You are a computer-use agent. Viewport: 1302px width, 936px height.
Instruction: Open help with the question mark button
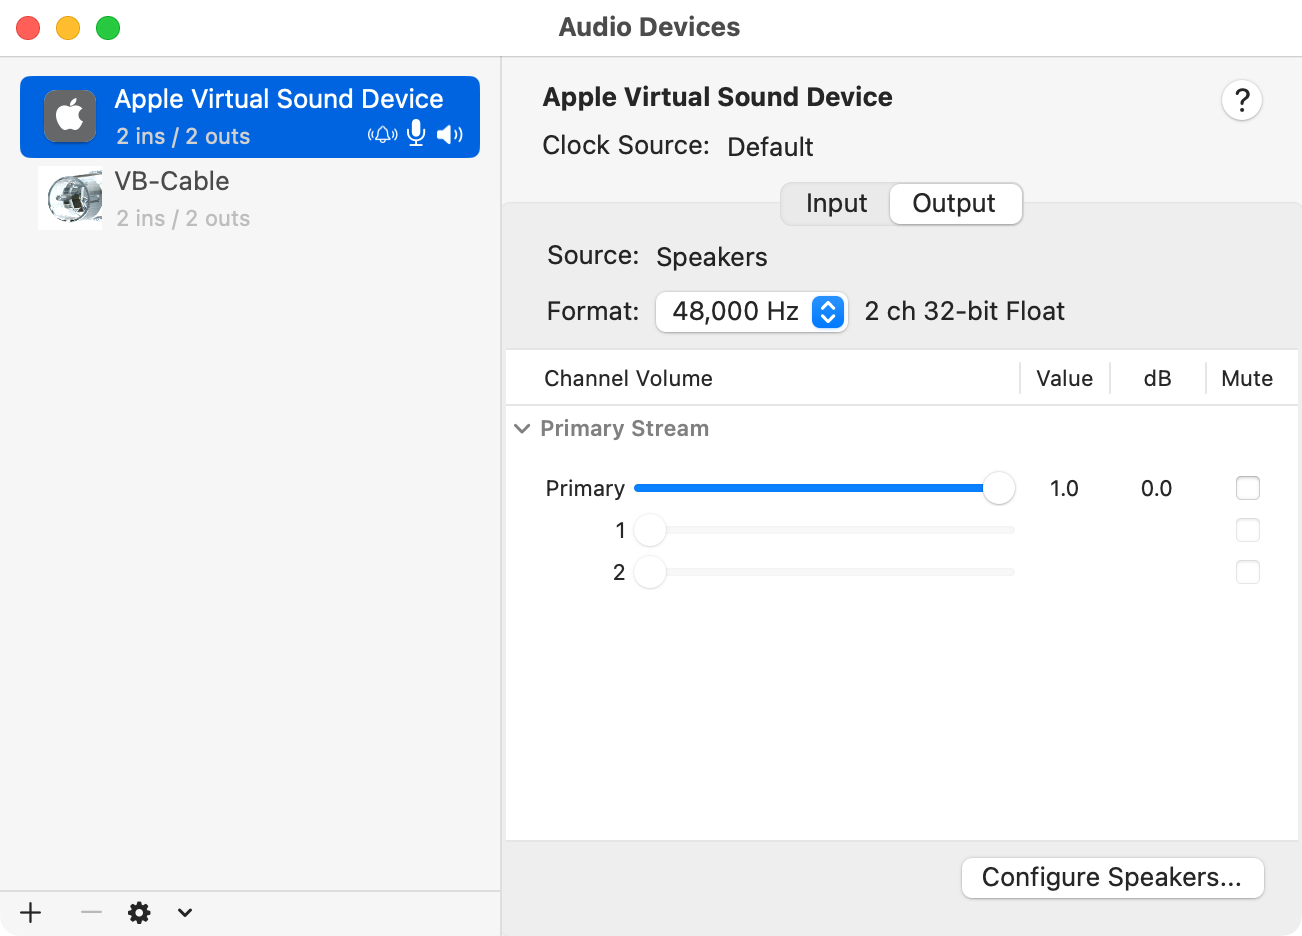[x=1242, y=100]
